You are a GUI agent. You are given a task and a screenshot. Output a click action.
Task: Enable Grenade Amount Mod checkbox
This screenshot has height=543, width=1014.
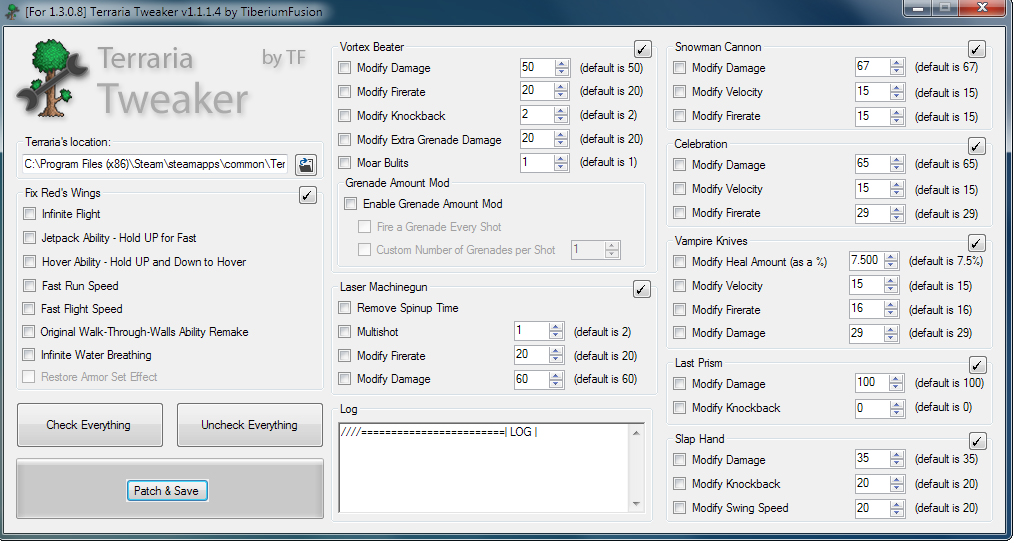coord(351,204)
